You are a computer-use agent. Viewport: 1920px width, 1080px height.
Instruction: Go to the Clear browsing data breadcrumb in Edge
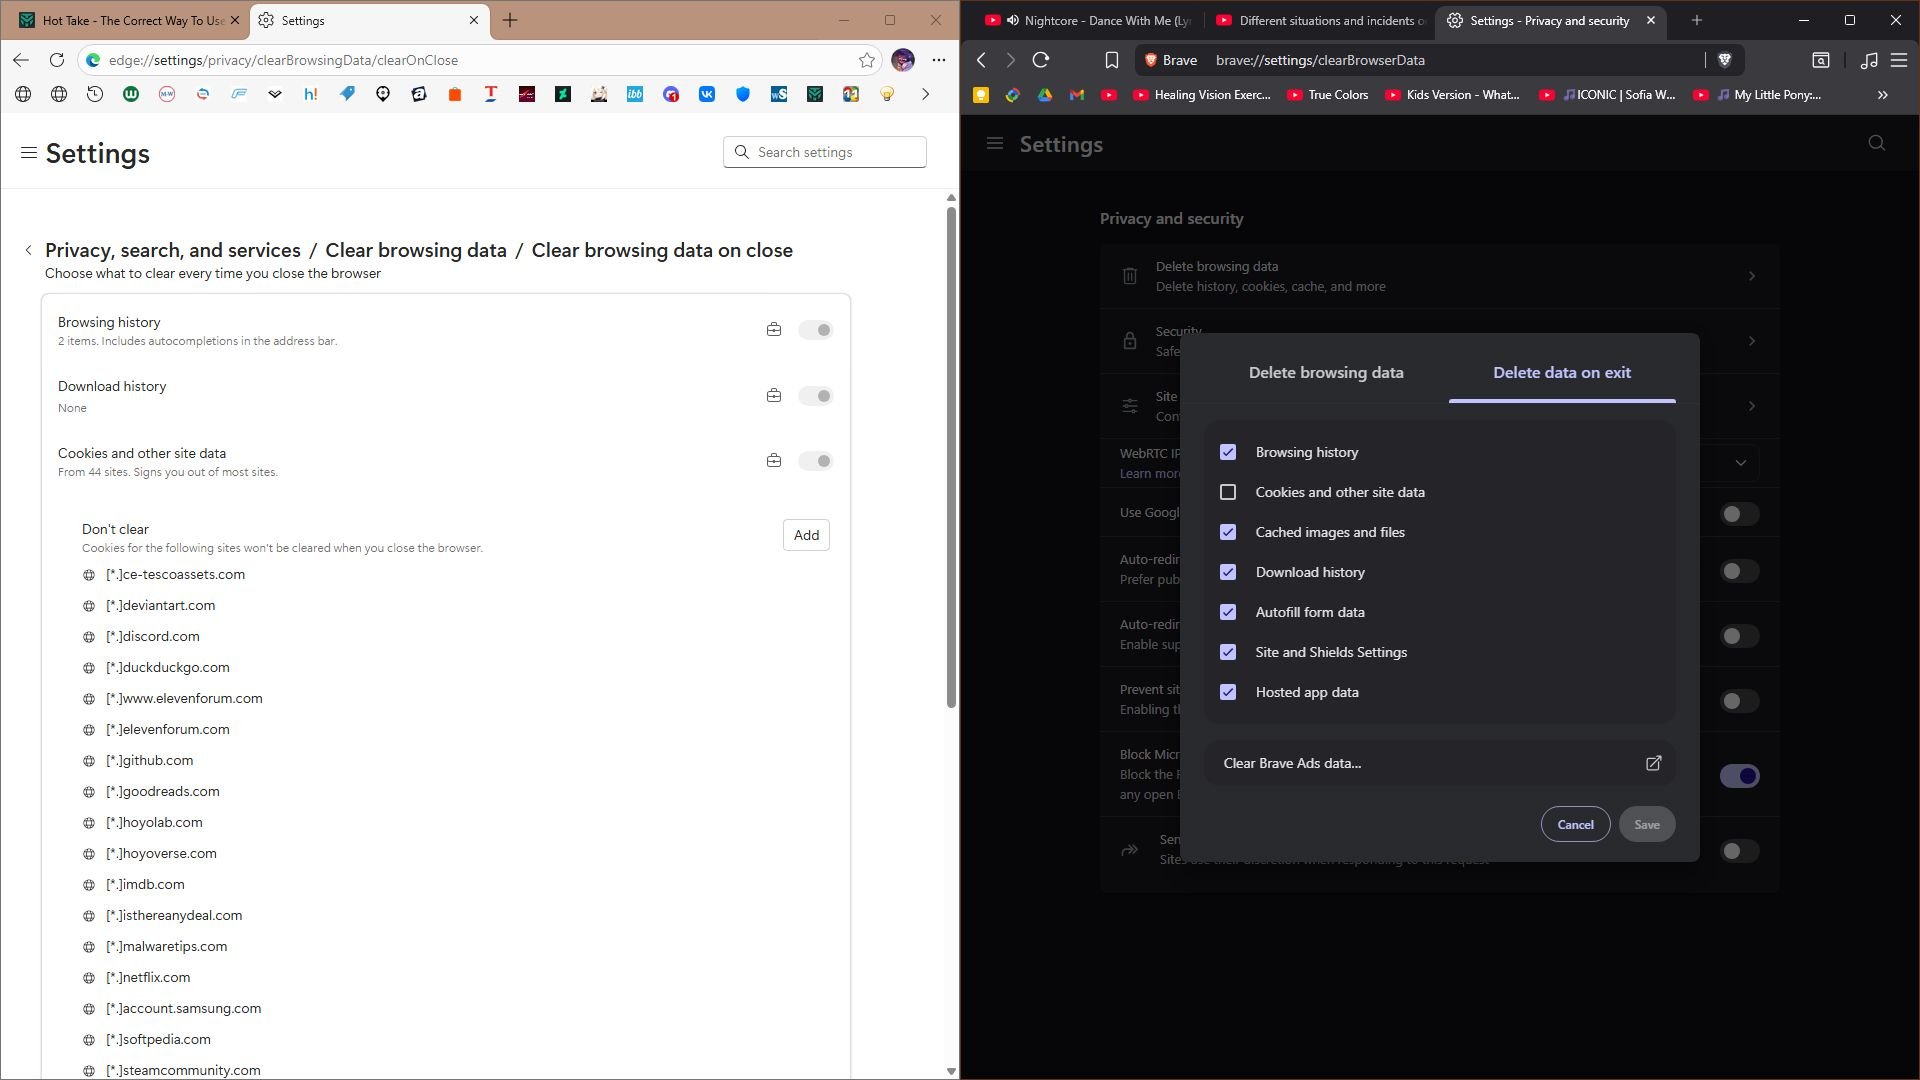pos(416,250)
